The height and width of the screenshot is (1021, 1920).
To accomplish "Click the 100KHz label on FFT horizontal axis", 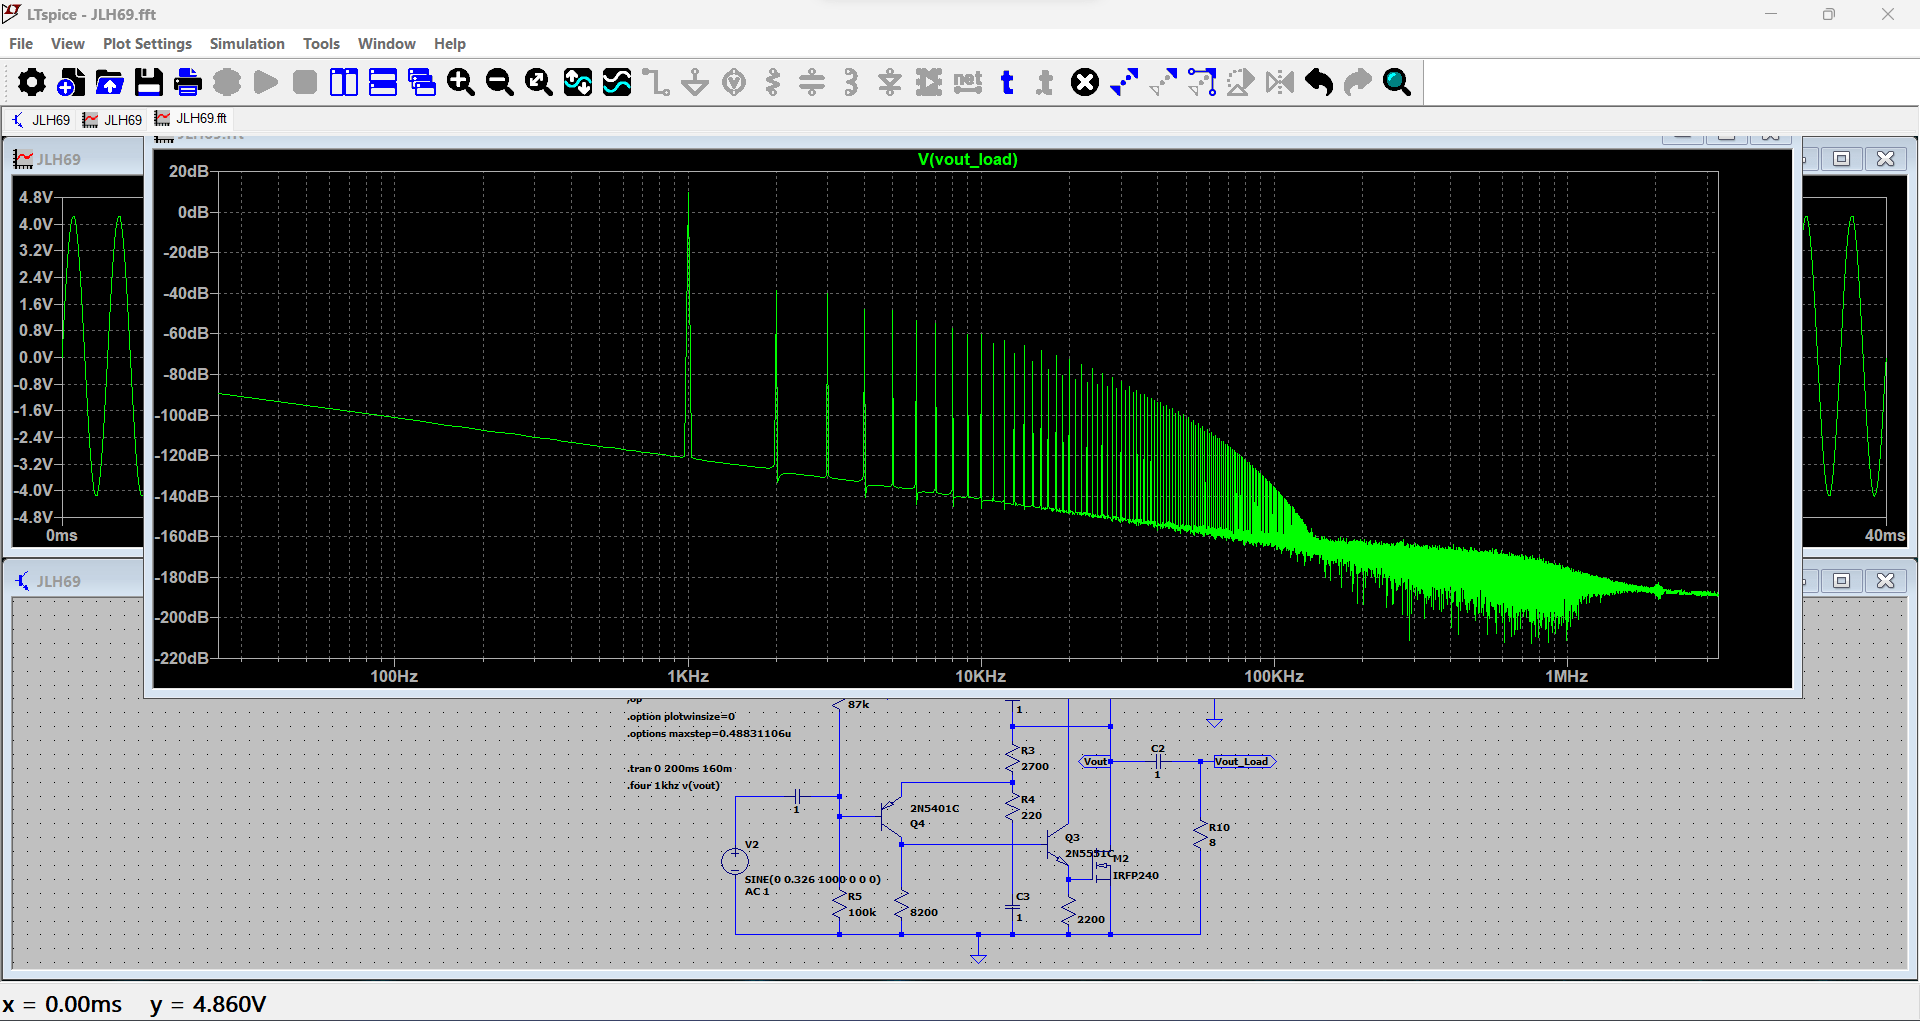I will [1273, 676].
